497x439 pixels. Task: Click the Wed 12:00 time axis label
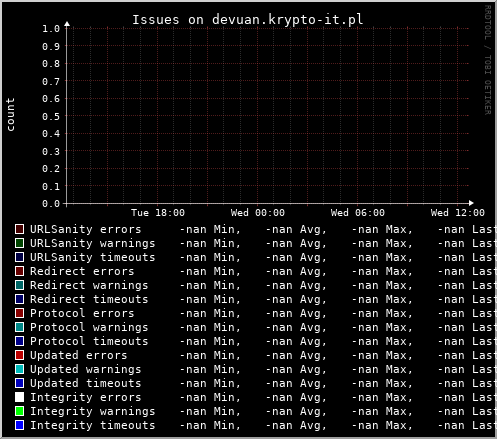[458, 213]
